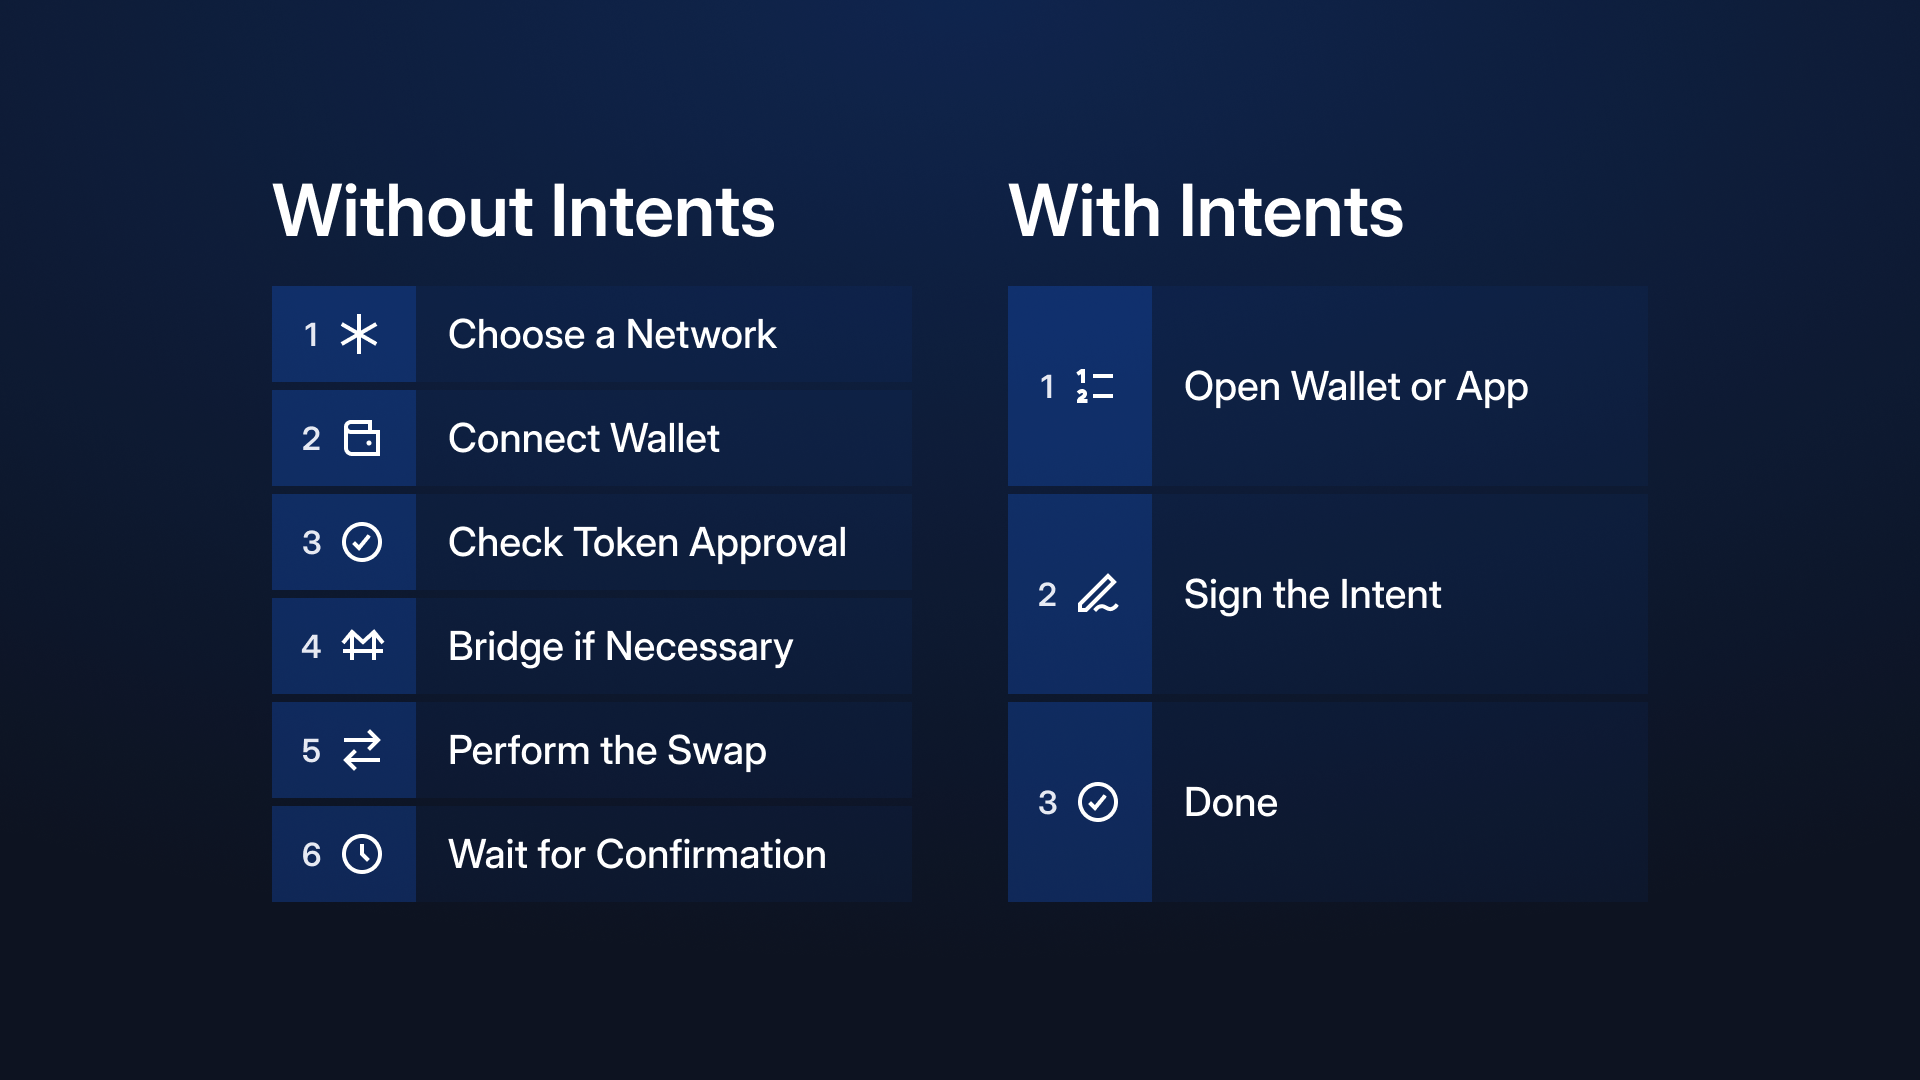This screenshot has height=1080, width=1920.
Task: Click the checkmark circle icon beside Done
Action: (1098, 802)
